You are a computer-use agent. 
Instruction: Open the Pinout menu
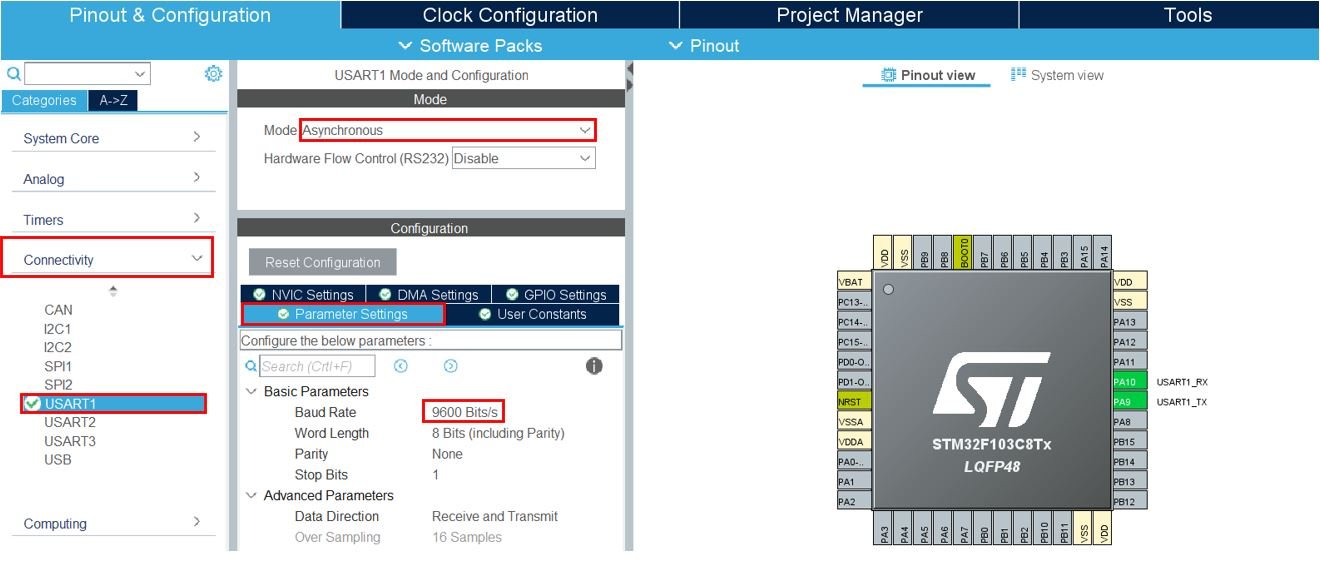pos(704,45)
